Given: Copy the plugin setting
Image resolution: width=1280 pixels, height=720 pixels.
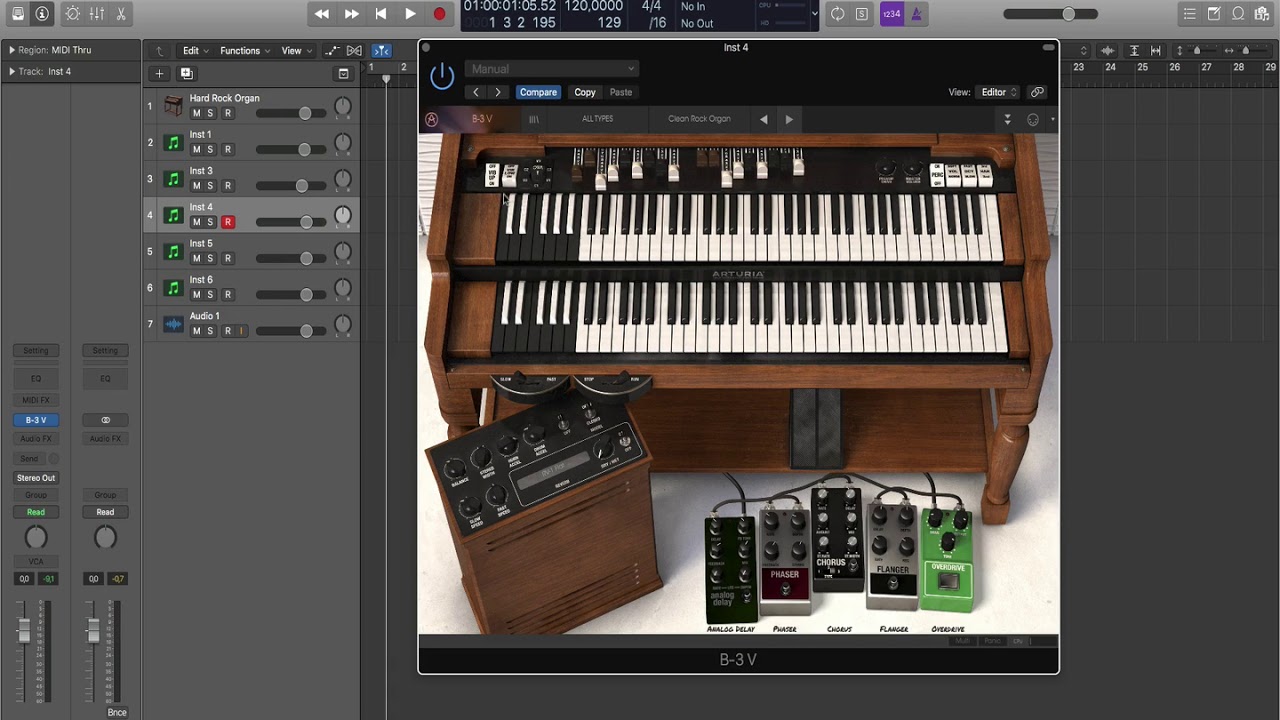Looking at the screenshot, I should (x=585, y=92).
